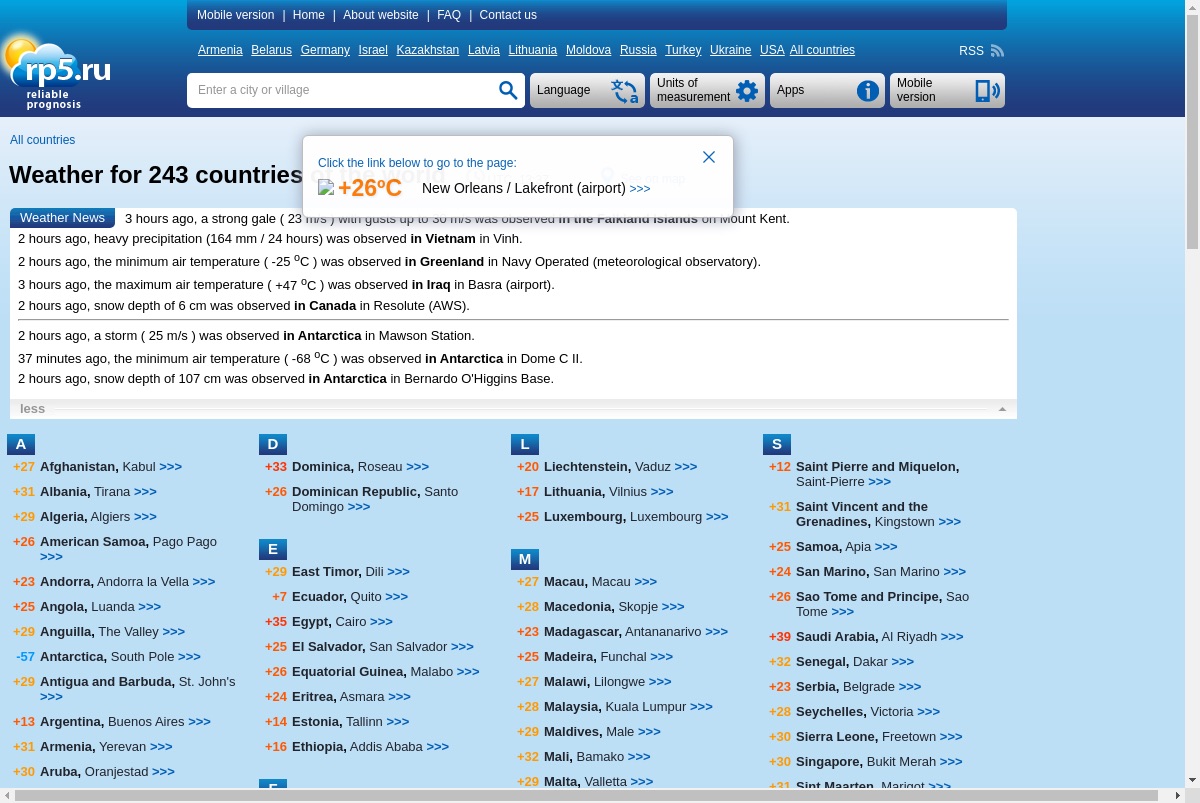Go to Germany in the top country links

click(x=325, y=50)
